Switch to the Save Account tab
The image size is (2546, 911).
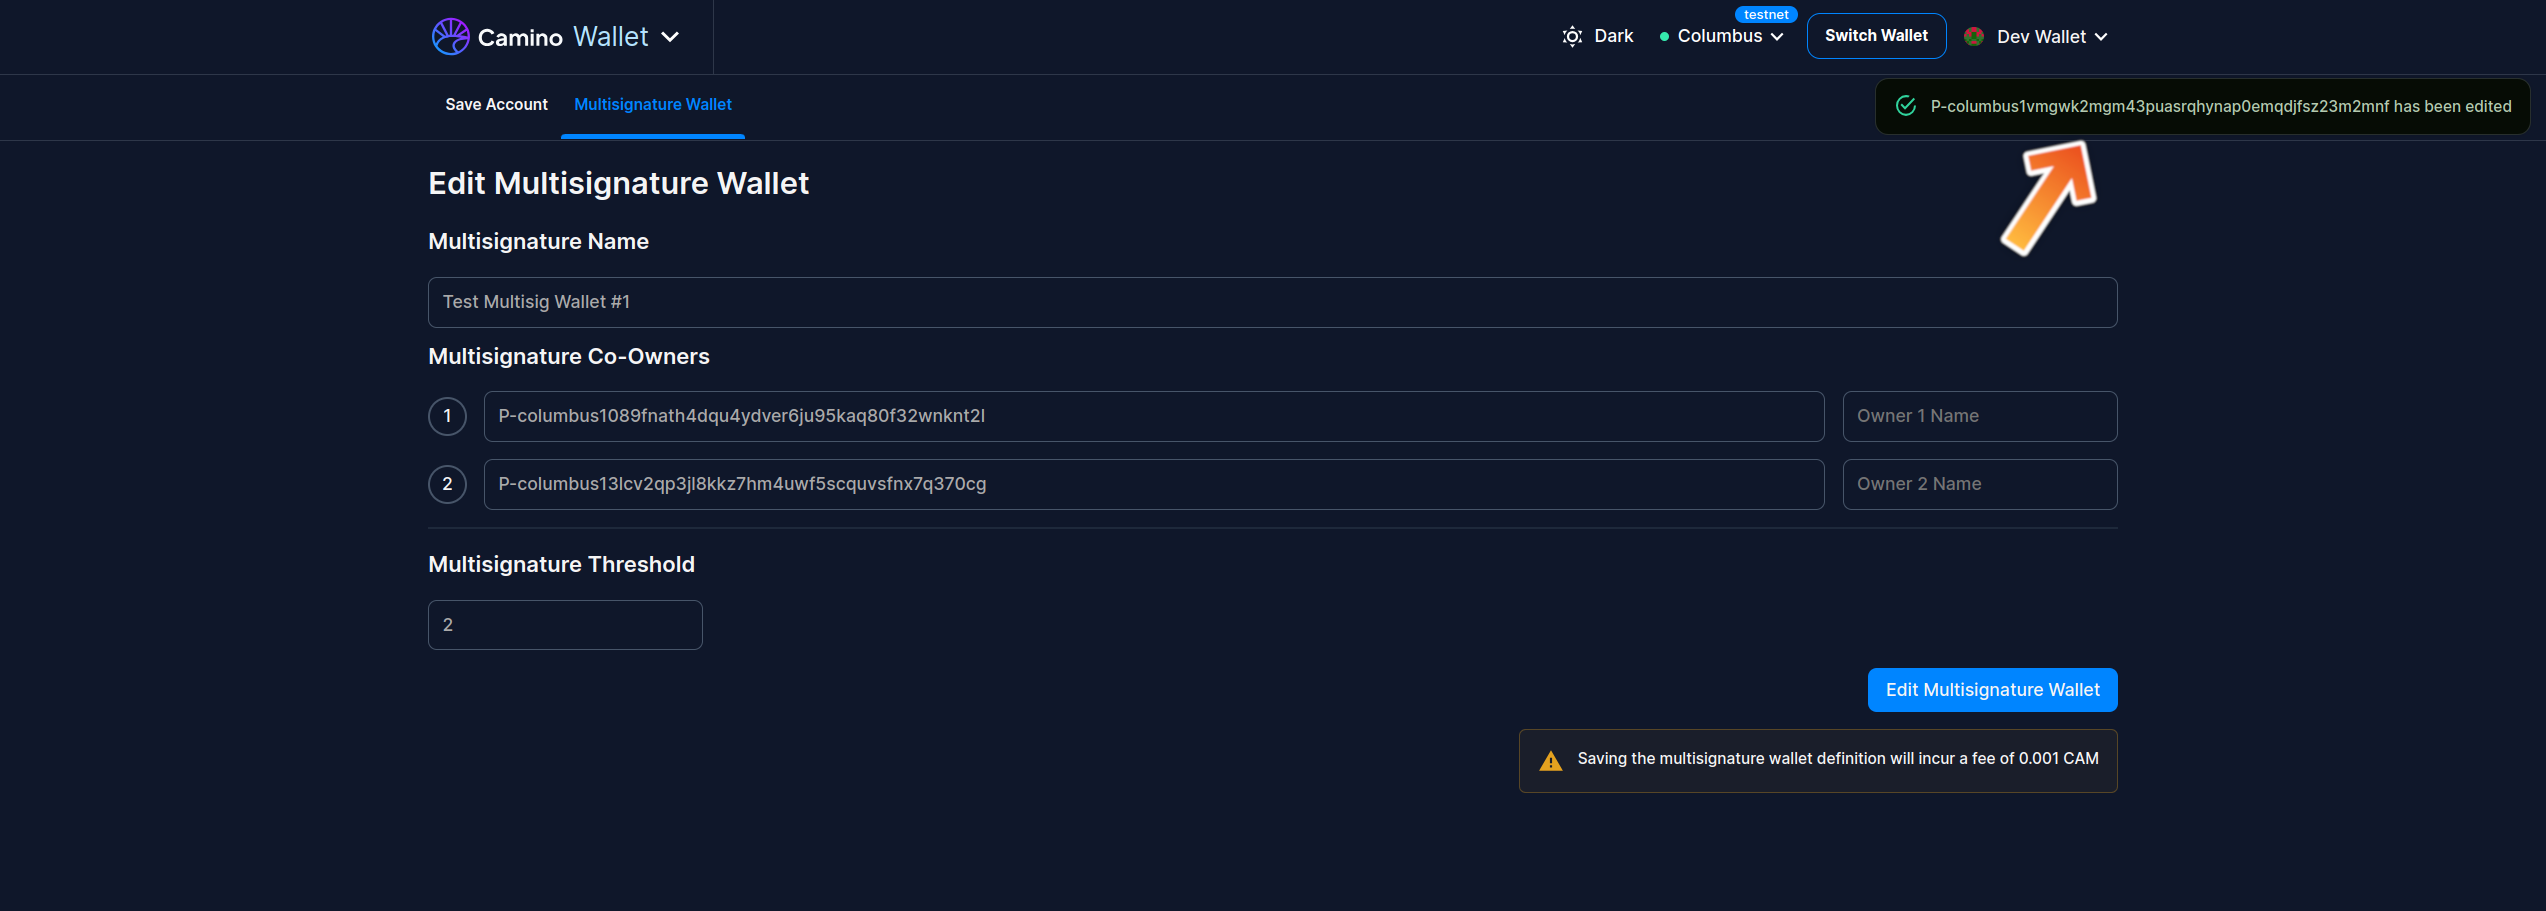496,105
